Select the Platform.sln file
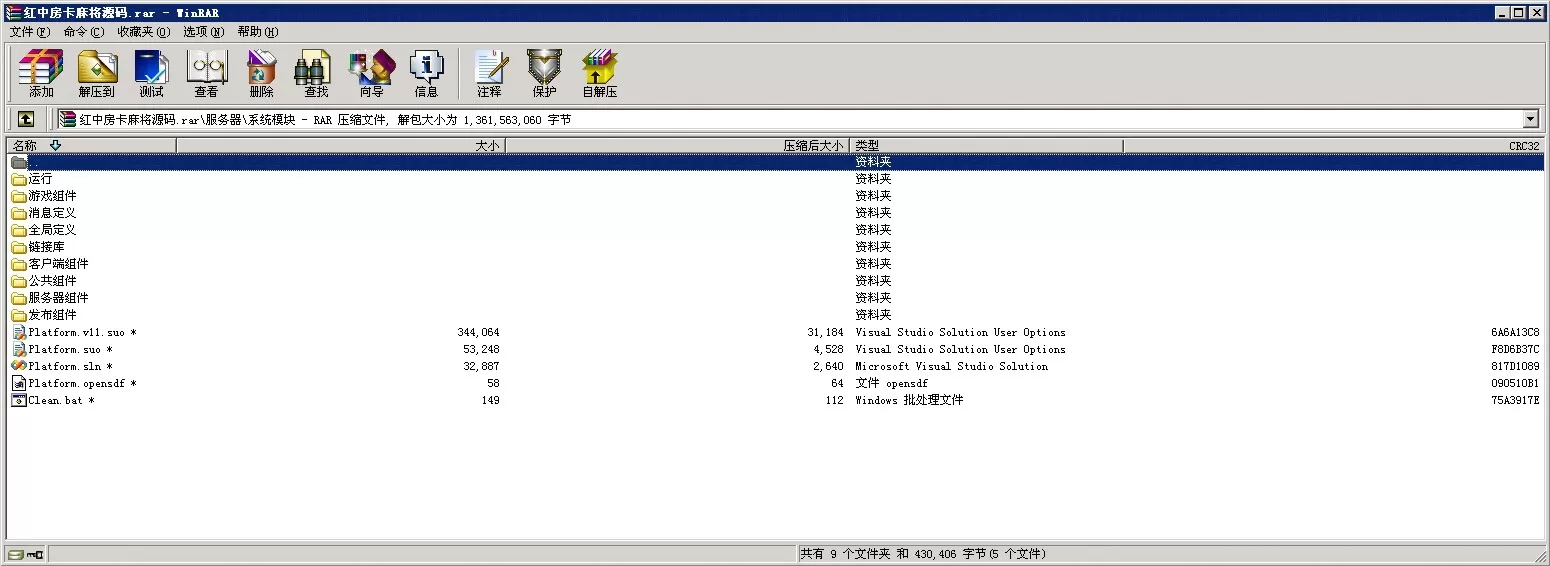This screenshot has height=566, width=1550. coord(65,366)
